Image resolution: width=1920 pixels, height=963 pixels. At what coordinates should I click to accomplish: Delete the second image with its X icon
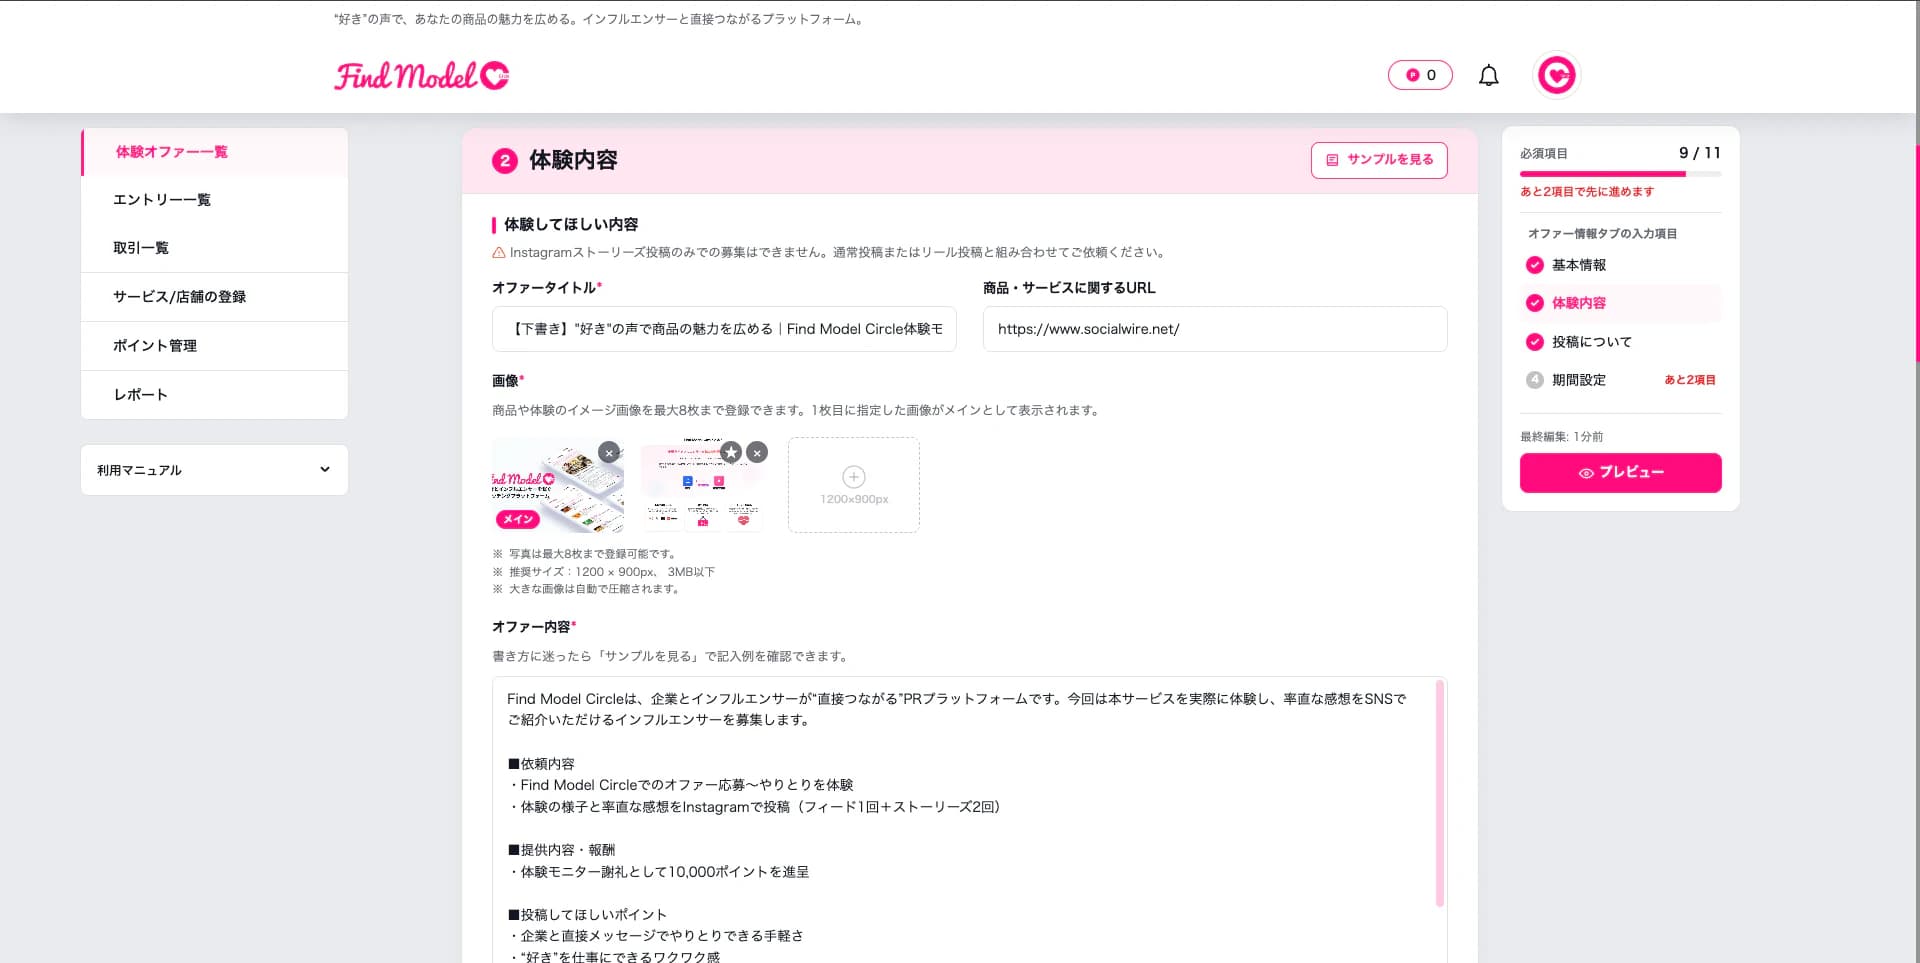point(757,452)
